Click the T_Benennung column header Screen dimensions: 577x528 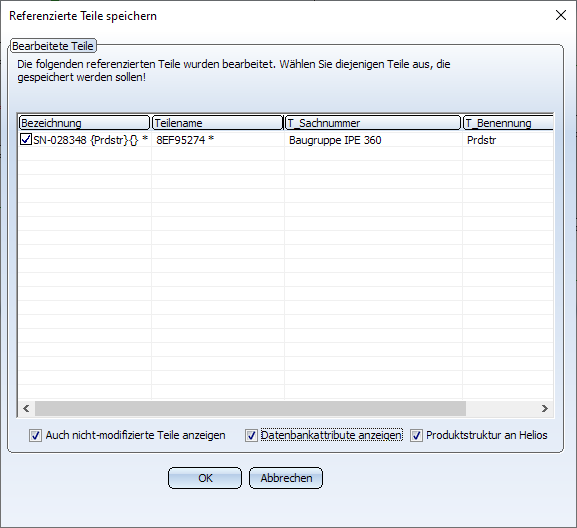508,123
